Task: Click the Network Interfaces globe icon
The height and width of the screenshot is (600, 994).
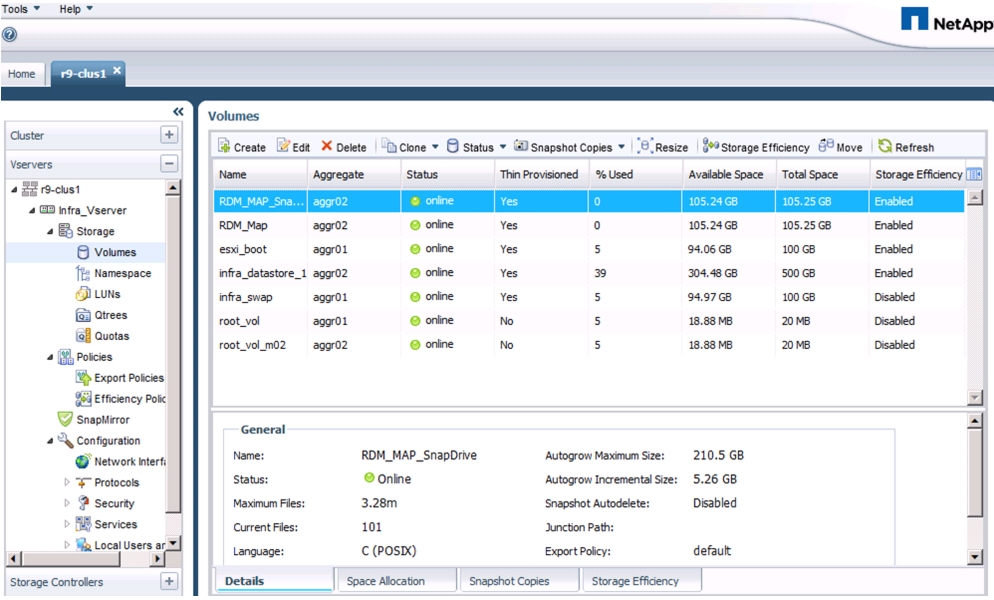Action: coord(83,462)
